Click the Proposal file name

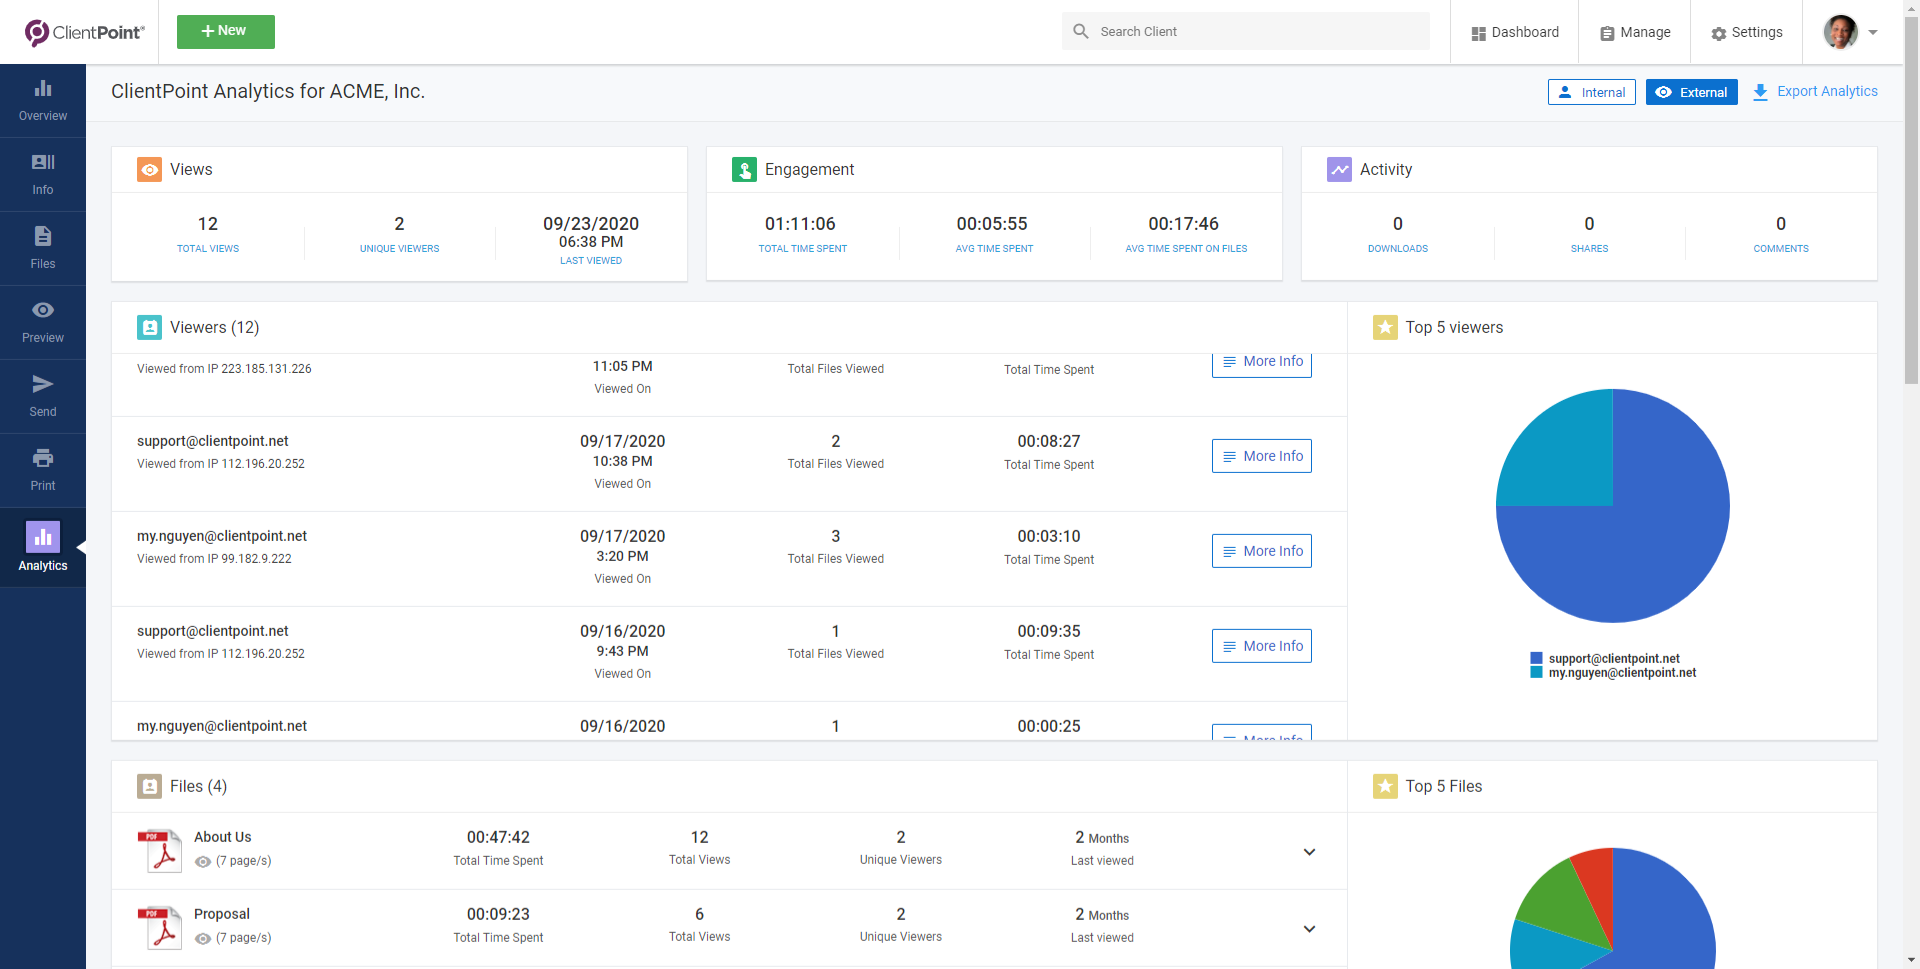click(x=222, y=914)
